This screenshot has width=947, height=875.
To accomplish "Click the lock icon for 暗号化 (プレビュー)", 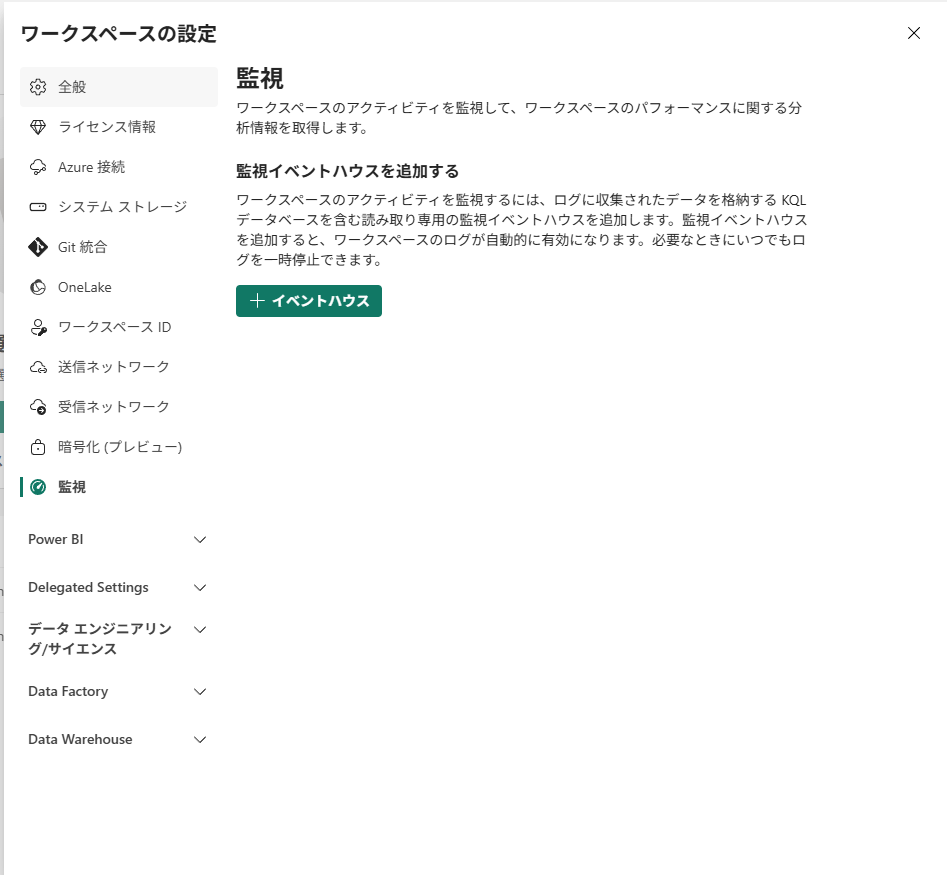I will point(38,447).
